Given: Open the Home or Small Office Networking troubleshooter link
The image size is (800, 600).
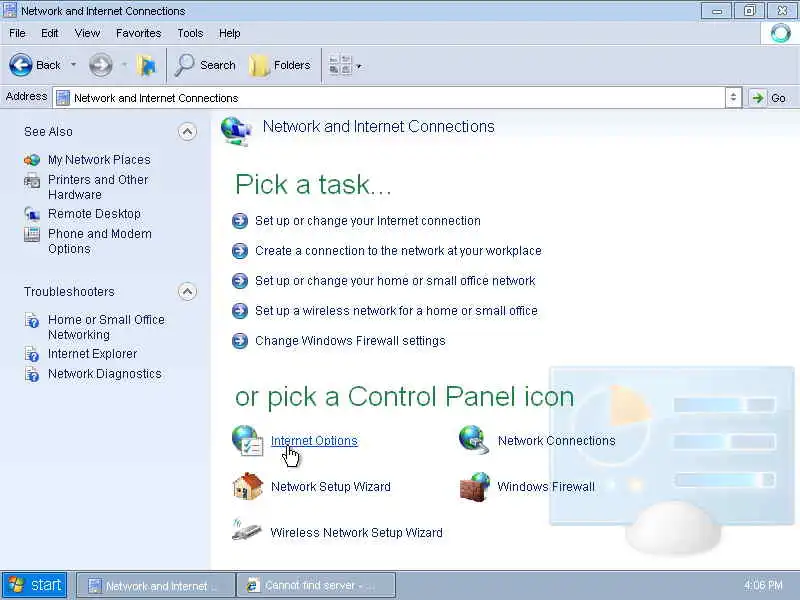Looking at the screenshot, I should coord(106,327).
